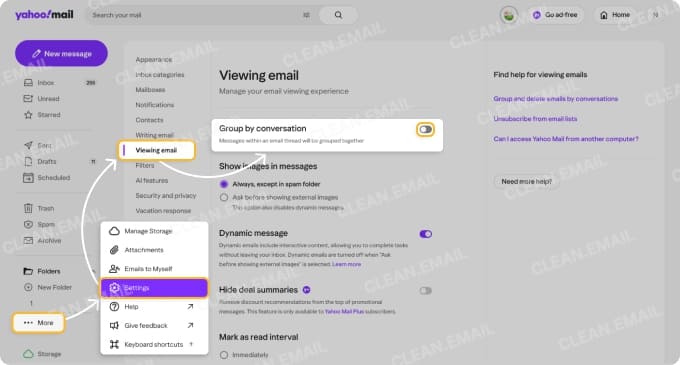Select the Viewing email settings tab
680x365 pixels.
157,150
